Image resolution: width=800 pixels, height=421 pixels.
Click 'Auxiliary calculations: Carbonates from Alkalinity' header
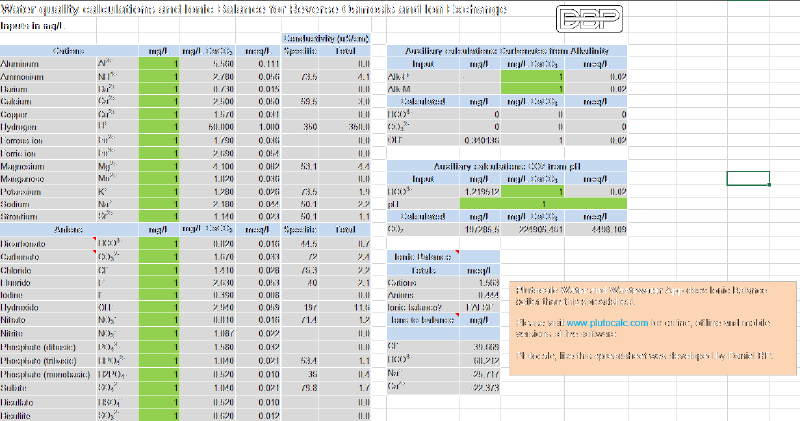tap(507, 51)
